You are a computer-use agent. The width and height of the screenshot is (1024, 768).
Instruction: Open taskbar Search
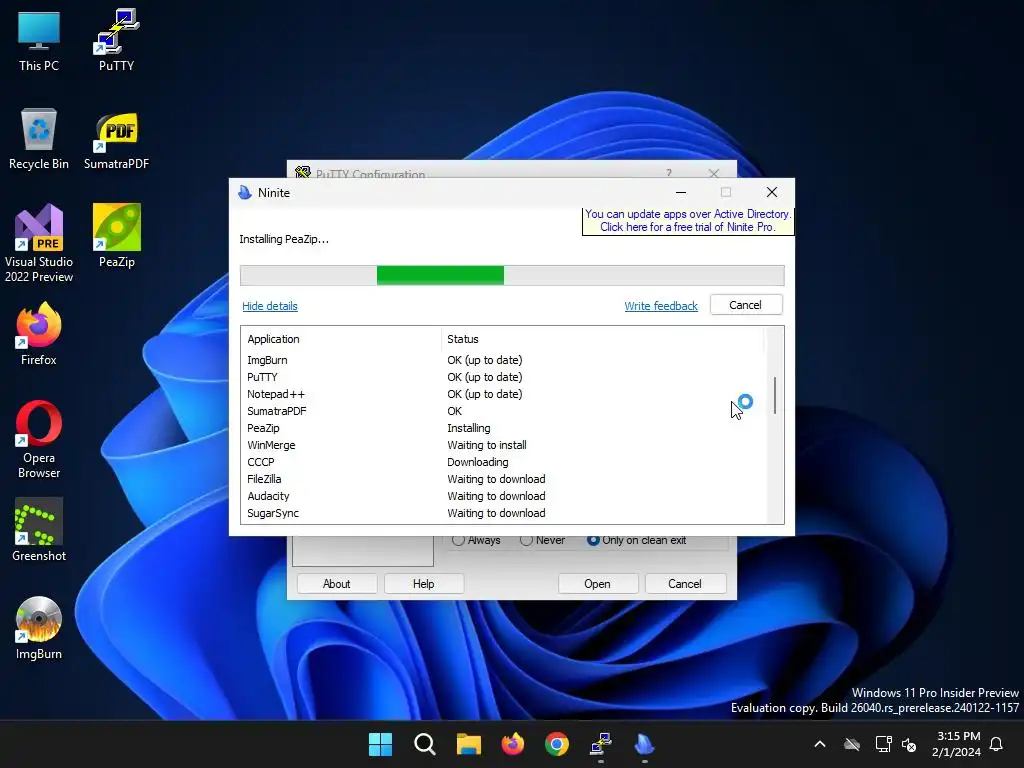pyautogui.click(x=424, y=744)
